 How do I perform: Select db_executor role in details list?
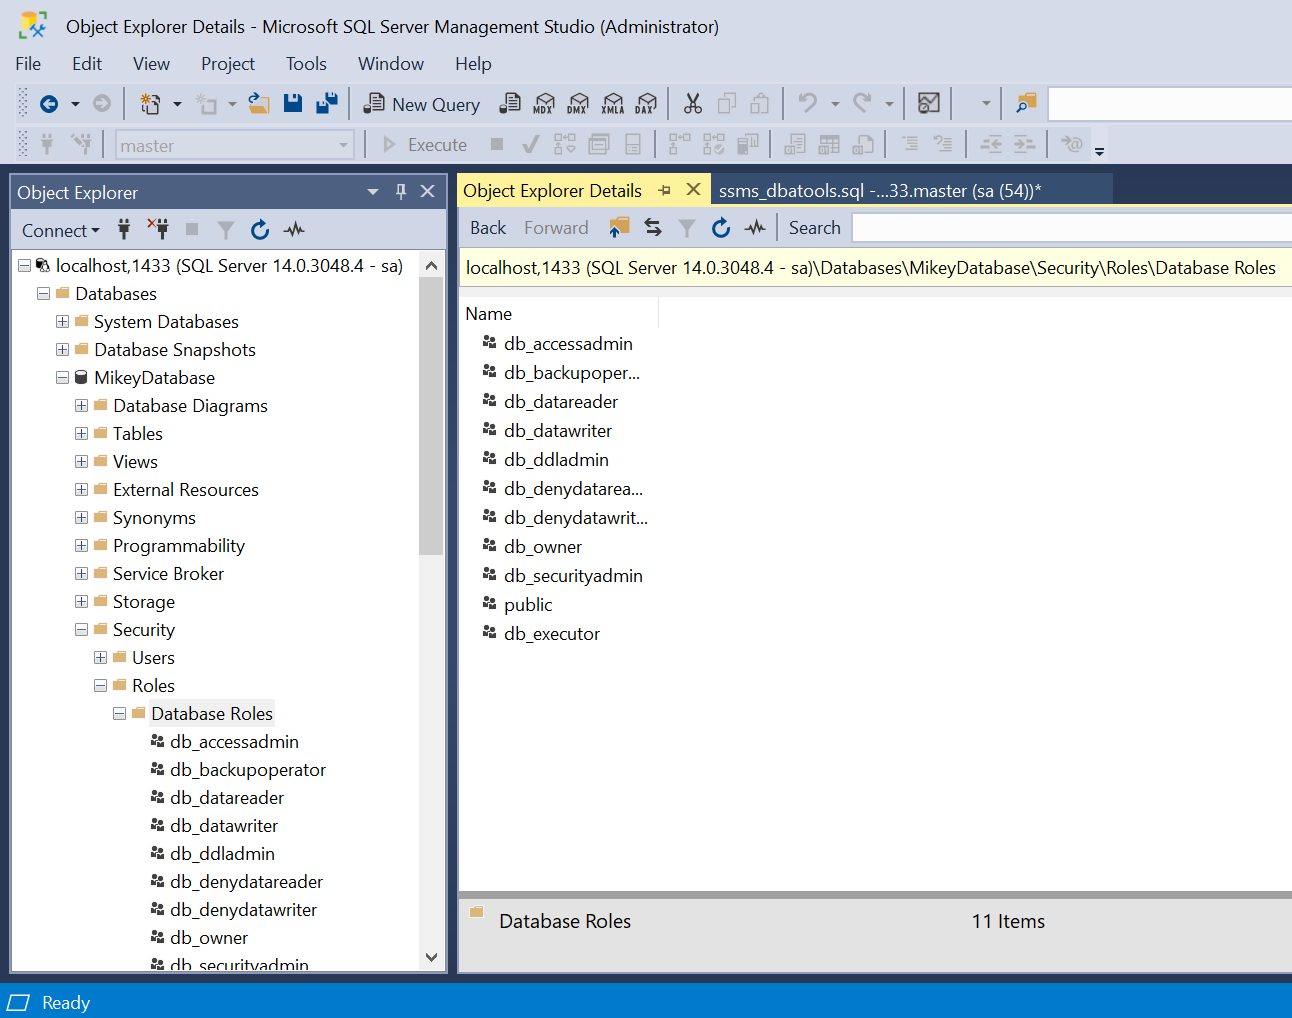[x=552, y=634]
